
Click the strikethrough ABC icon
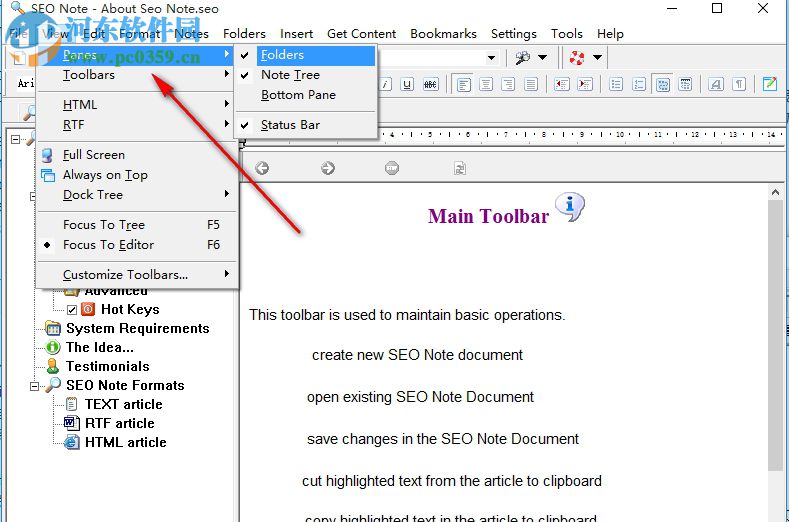pyautogui.click(x=430, y=84)
